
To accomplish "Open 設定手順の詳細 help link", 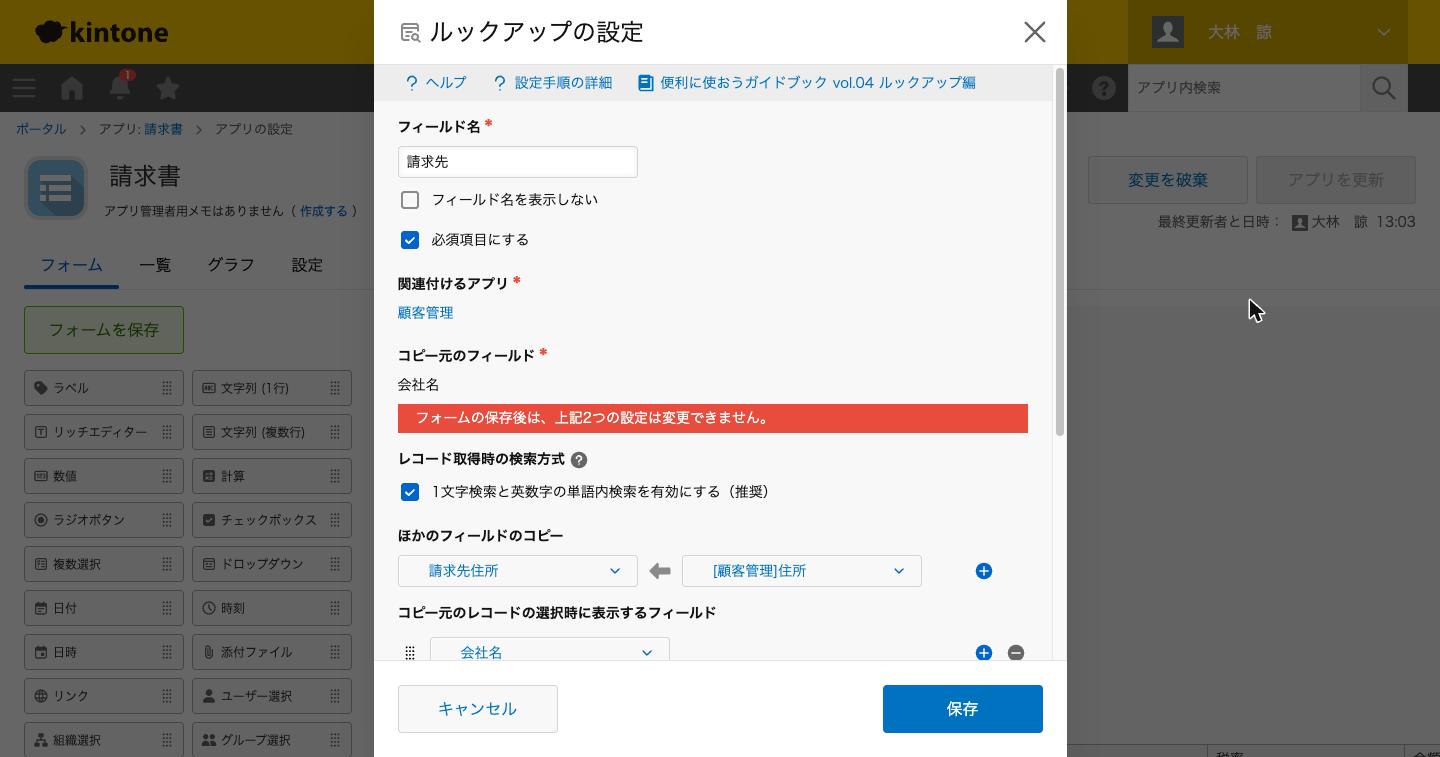I will 552,83.
